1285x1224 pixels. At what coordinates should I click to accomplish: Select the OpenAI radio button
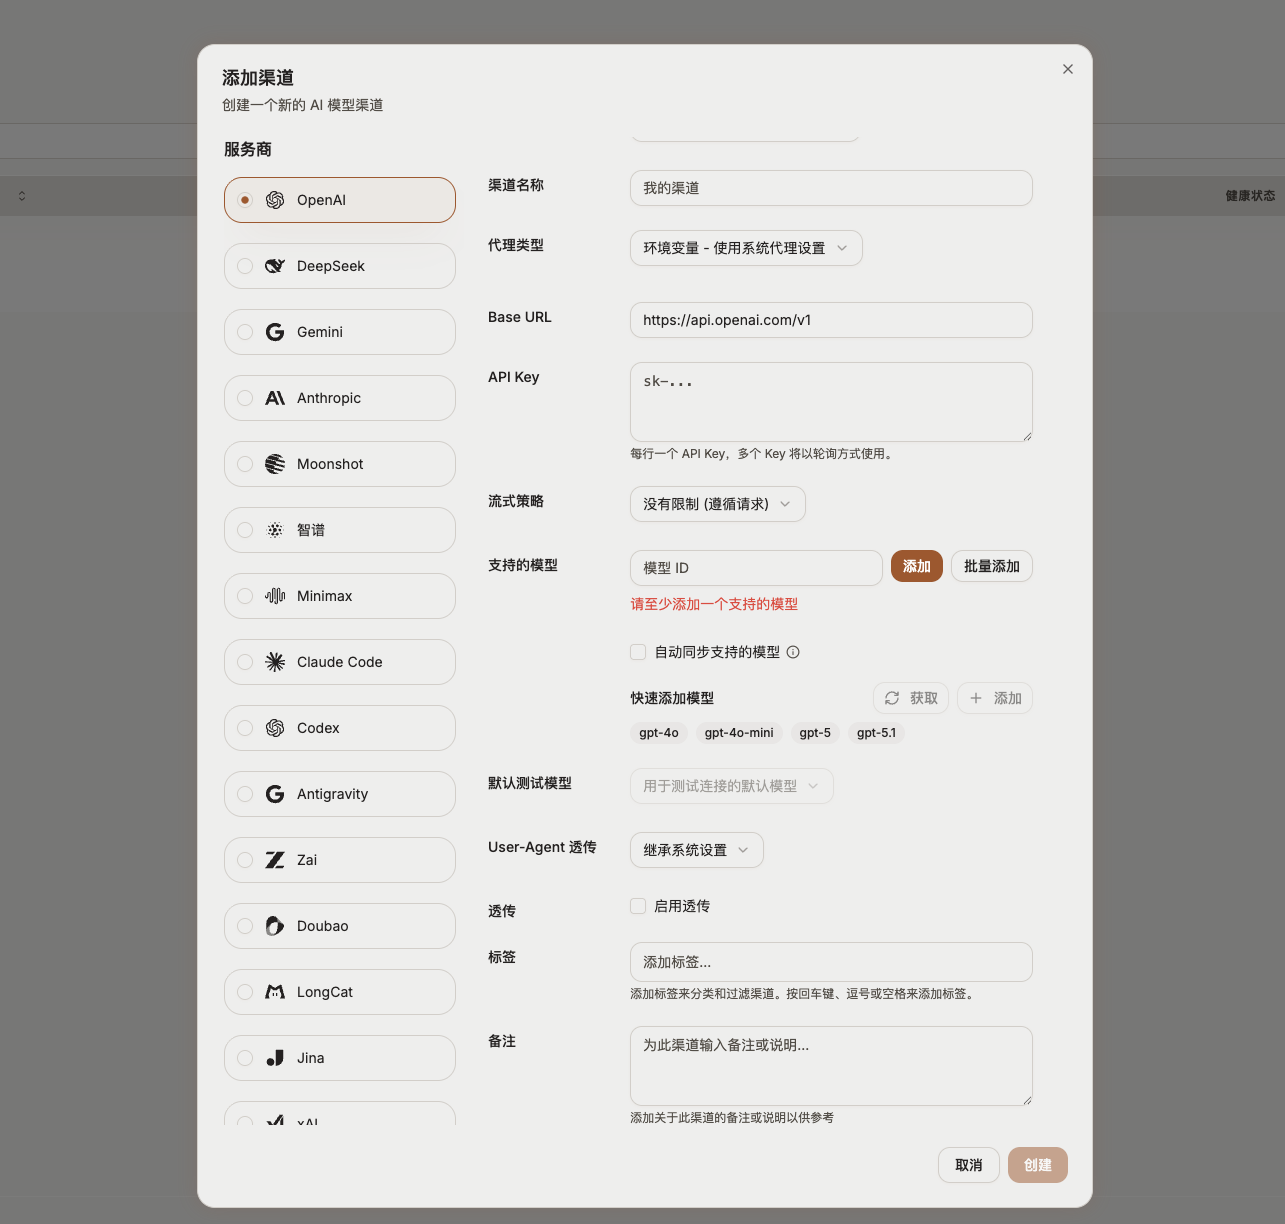point(245,200)
